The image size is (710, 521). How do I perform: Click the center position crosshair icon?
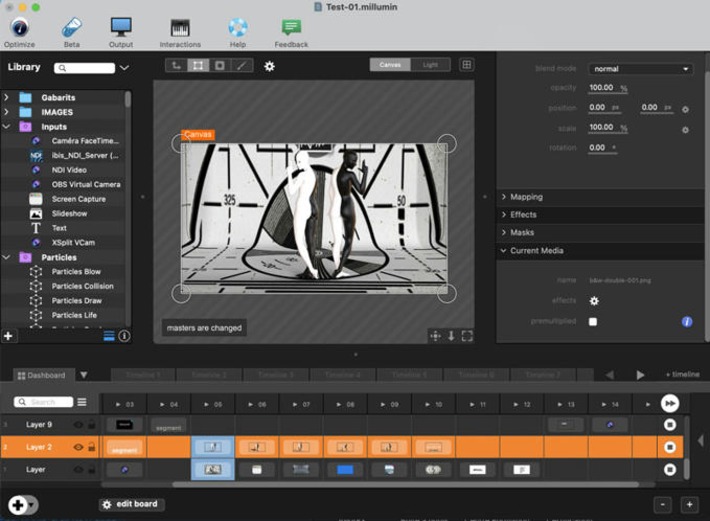point(435,336)
